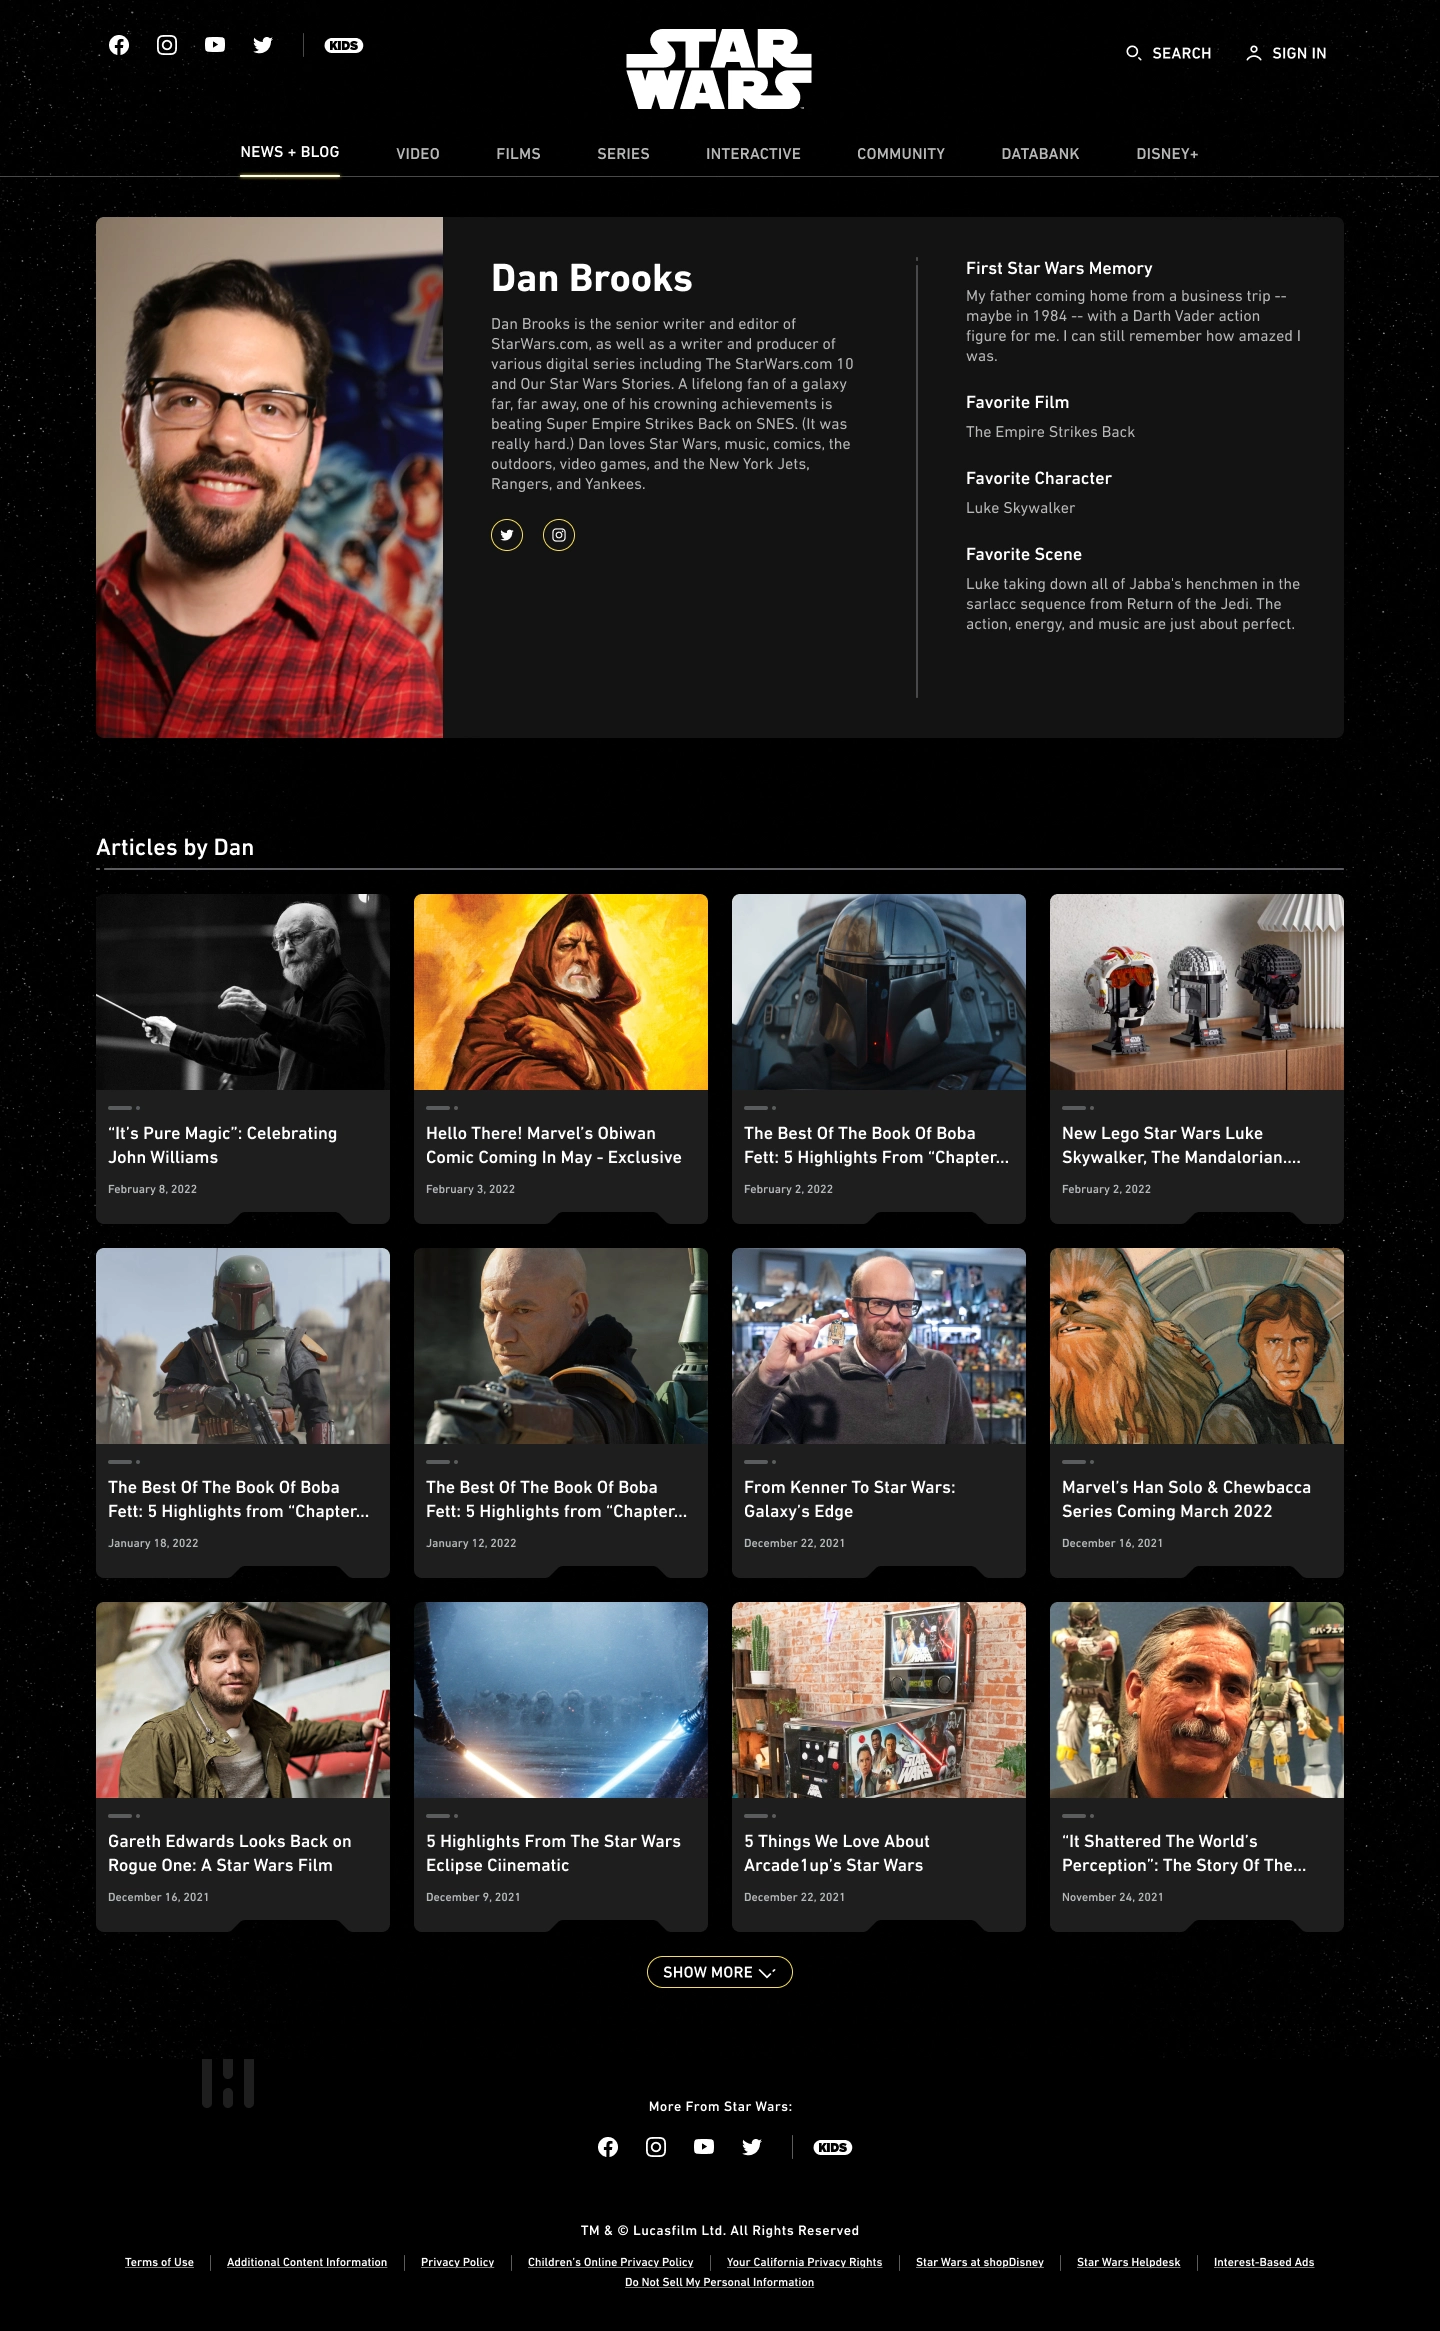Open YouTube icon in footer
The height and width of the screenshot is (2331, 1440).
pyautogui.click(x=704, y=2147)
